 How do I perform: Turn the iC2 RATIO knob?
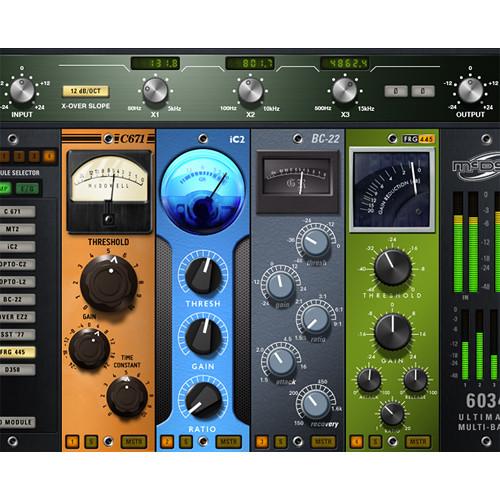203,400
